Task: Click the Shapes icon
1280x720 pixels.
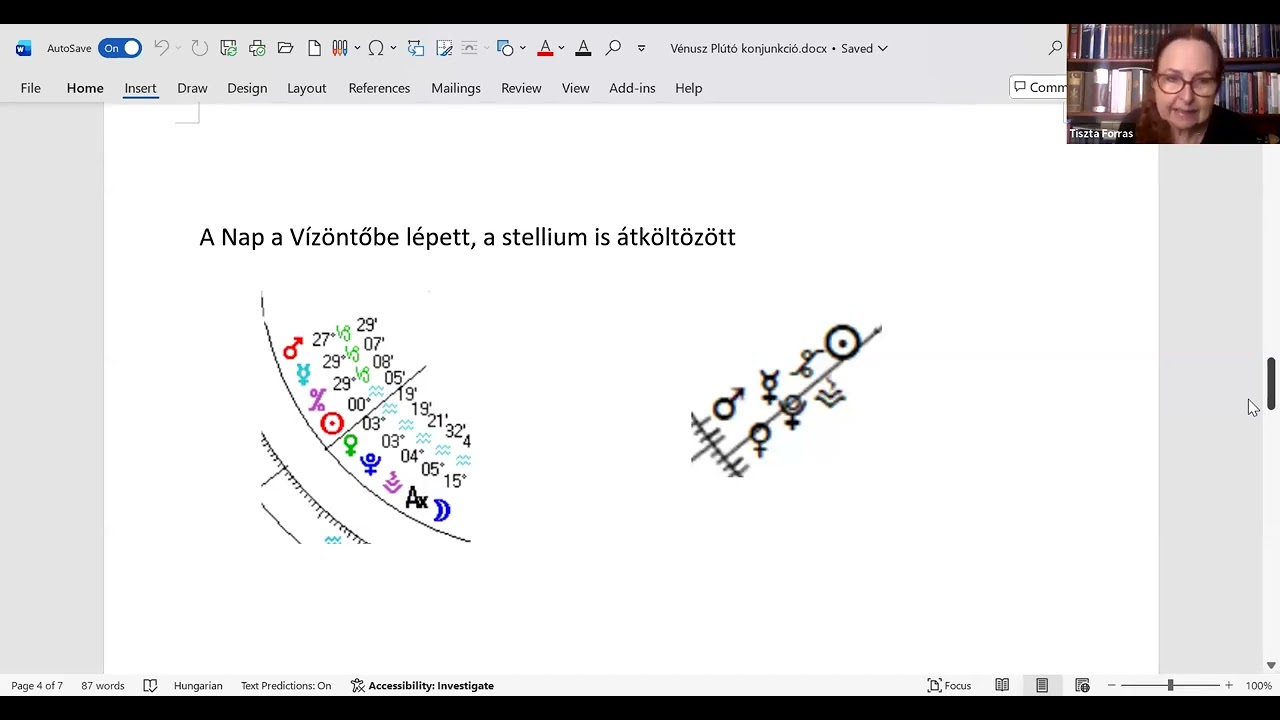Action: pyautogui.click(x=505, y=48)
